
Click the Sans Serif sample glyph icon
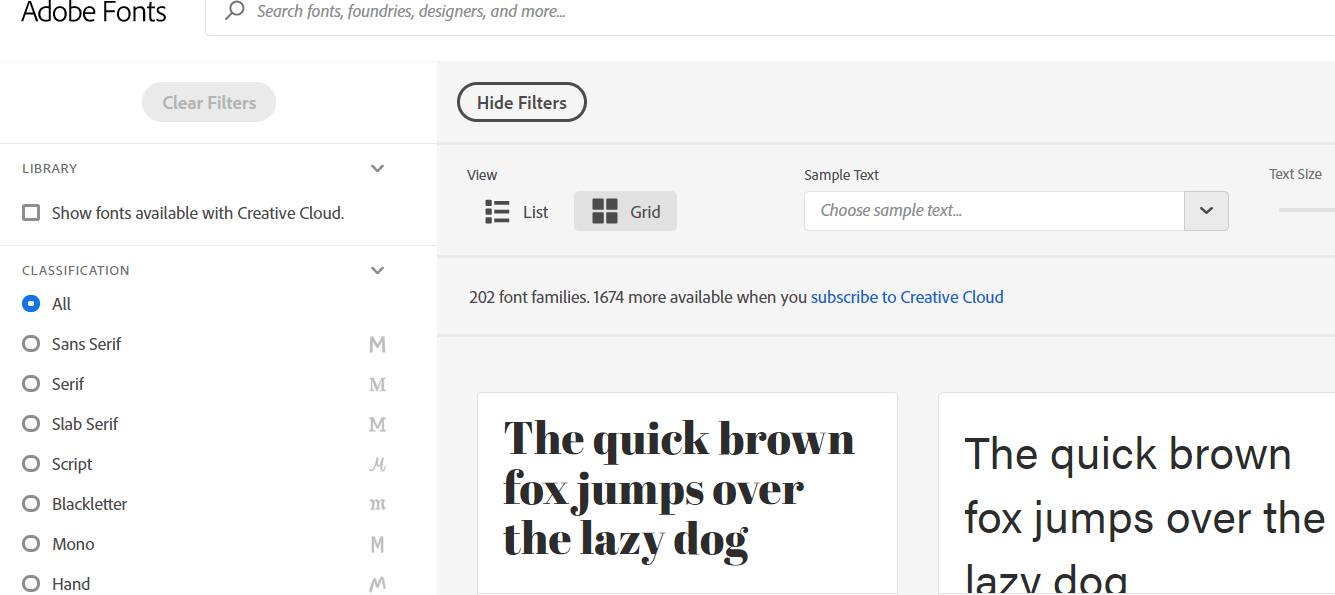377,345
